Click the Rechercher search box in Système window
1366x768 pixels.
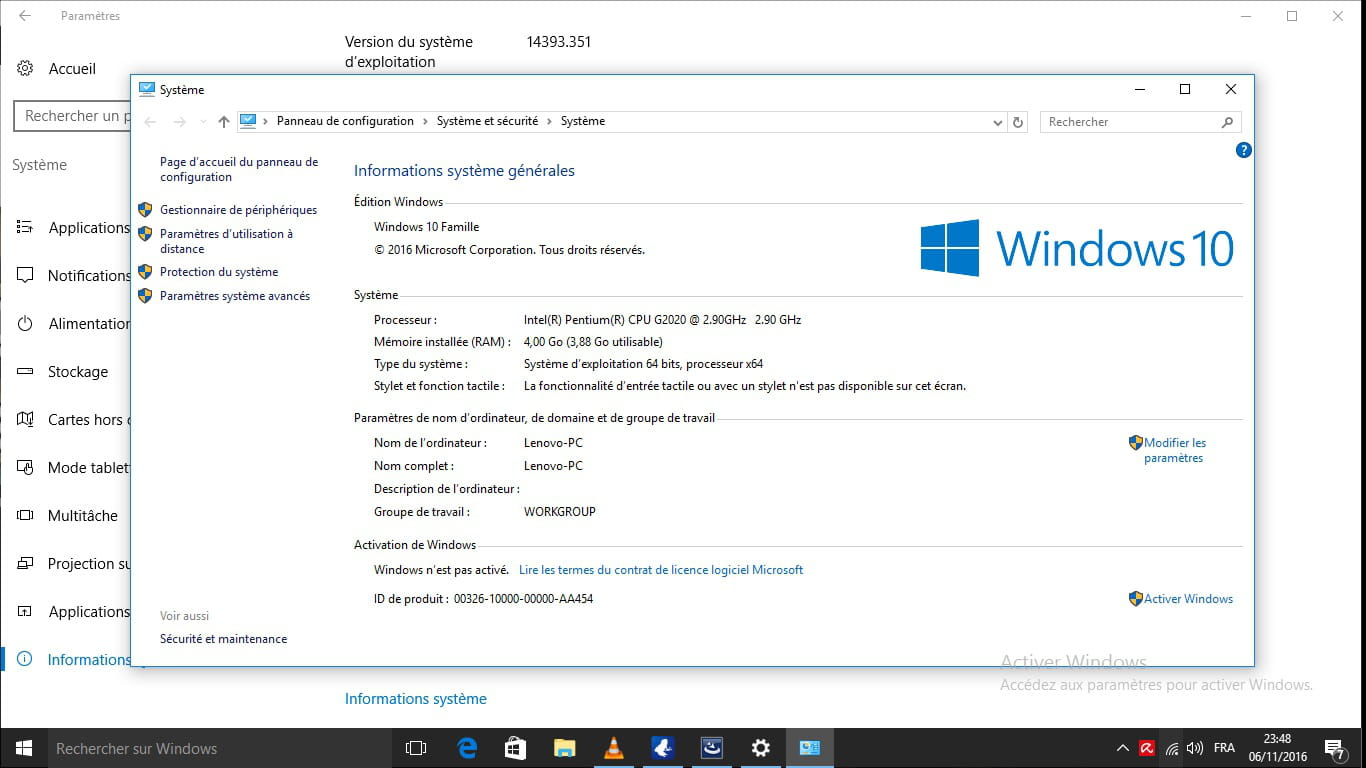point(1140,122)
